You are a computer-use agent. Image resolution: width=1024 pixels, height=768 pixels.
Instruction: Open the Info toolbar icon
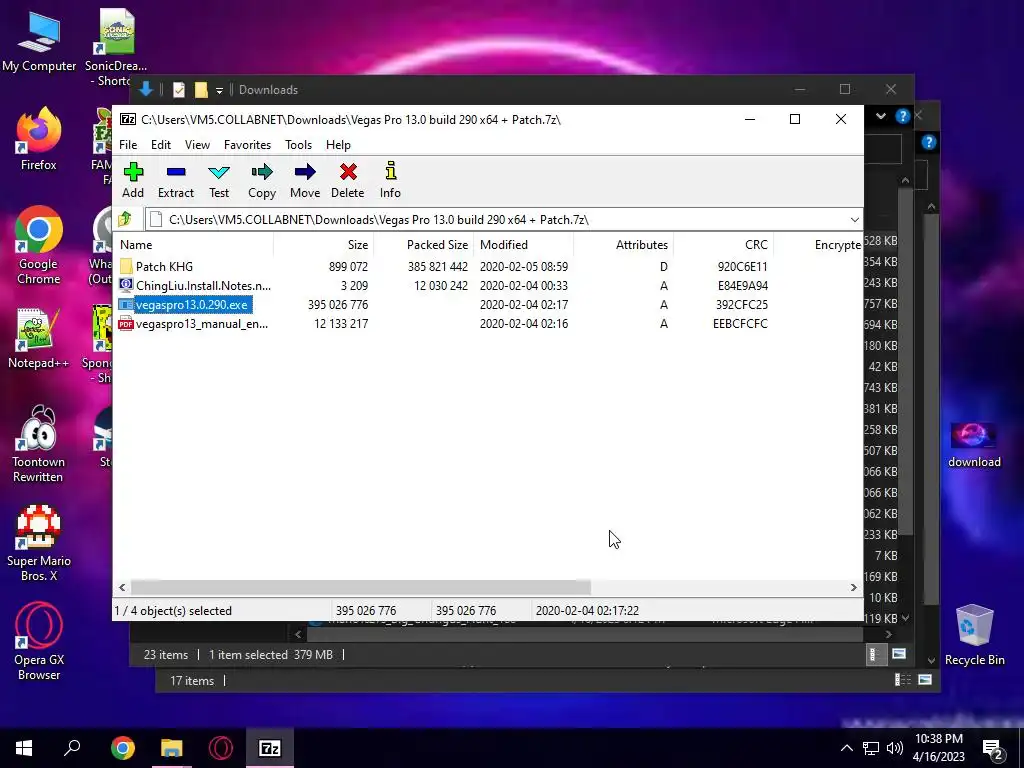tap(390, 180)
